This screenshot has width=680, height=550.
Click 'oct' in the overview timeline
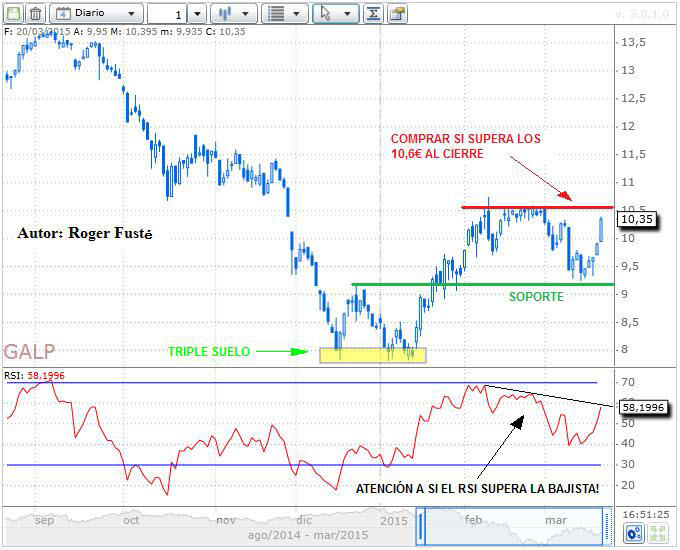click(x=132, y=521)
